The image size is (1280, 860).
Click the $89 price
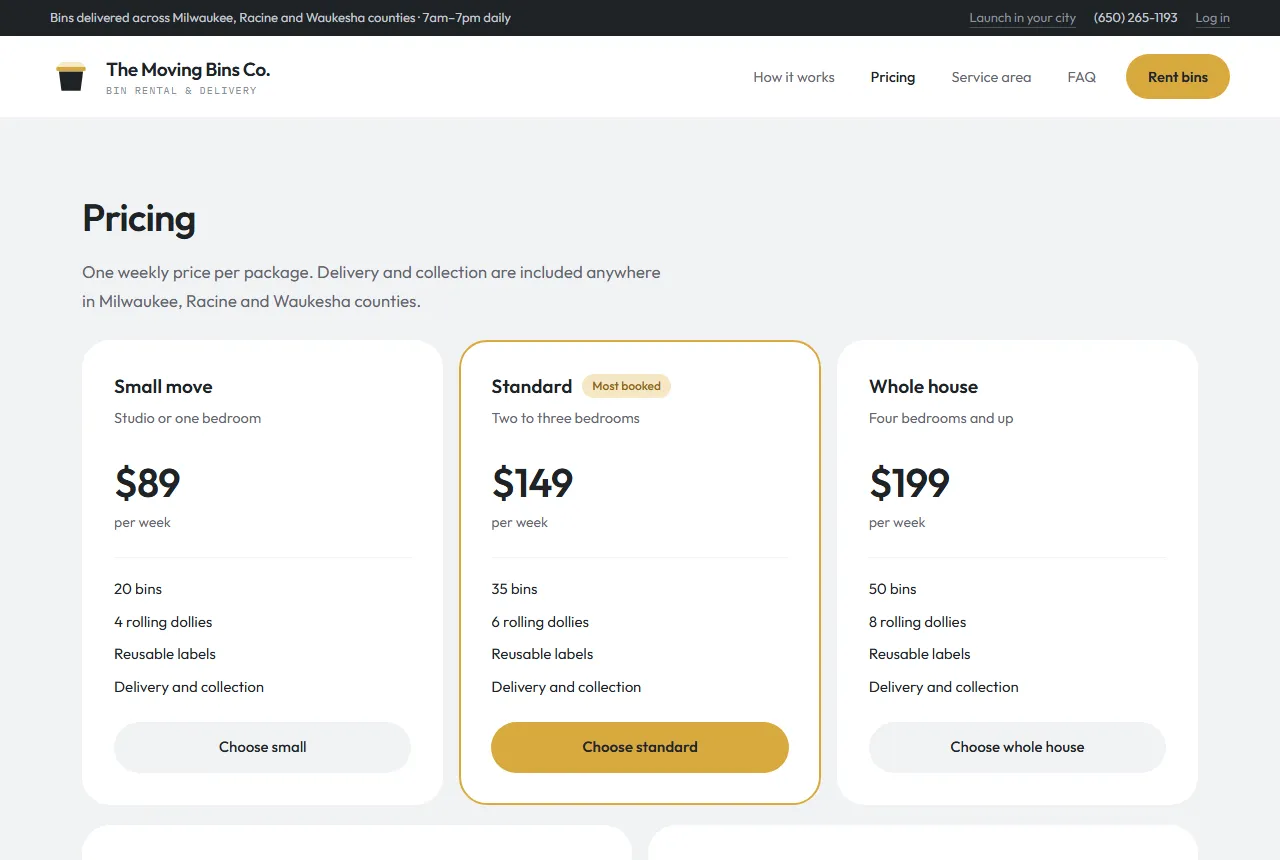tap(147, 483)
